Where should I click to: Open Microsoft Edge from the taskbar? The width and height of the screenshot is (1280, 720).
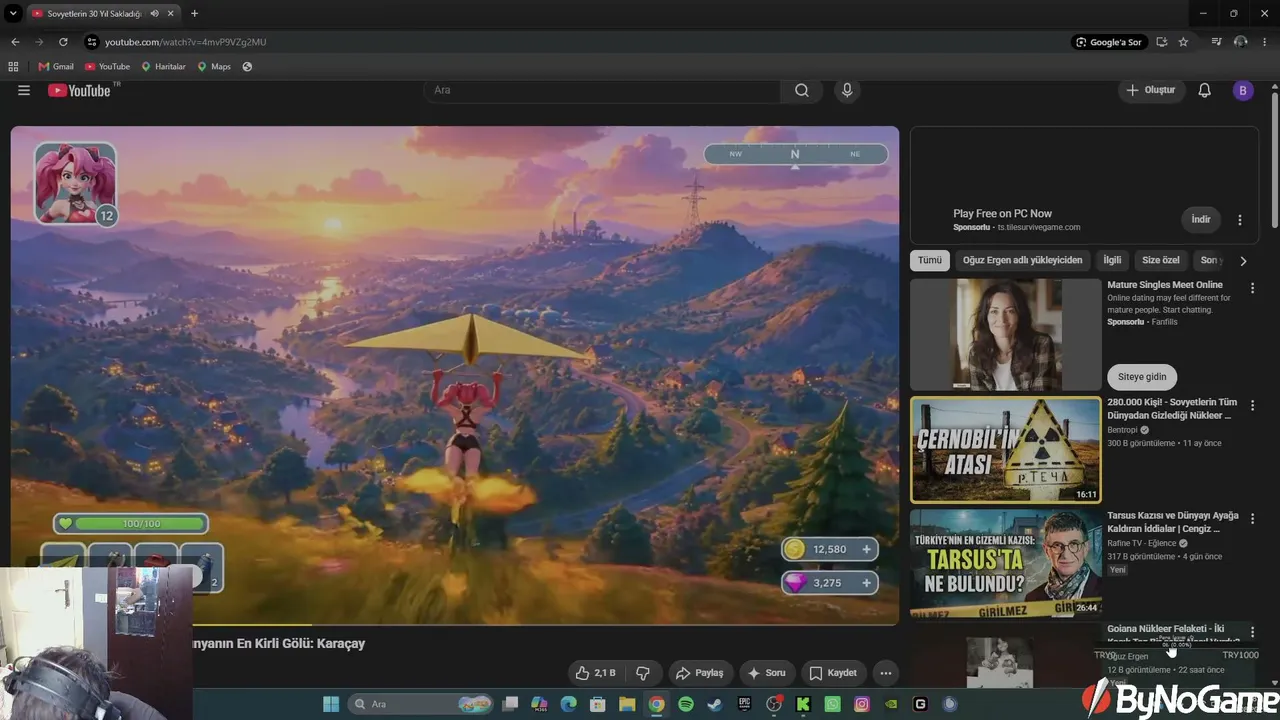569,704
